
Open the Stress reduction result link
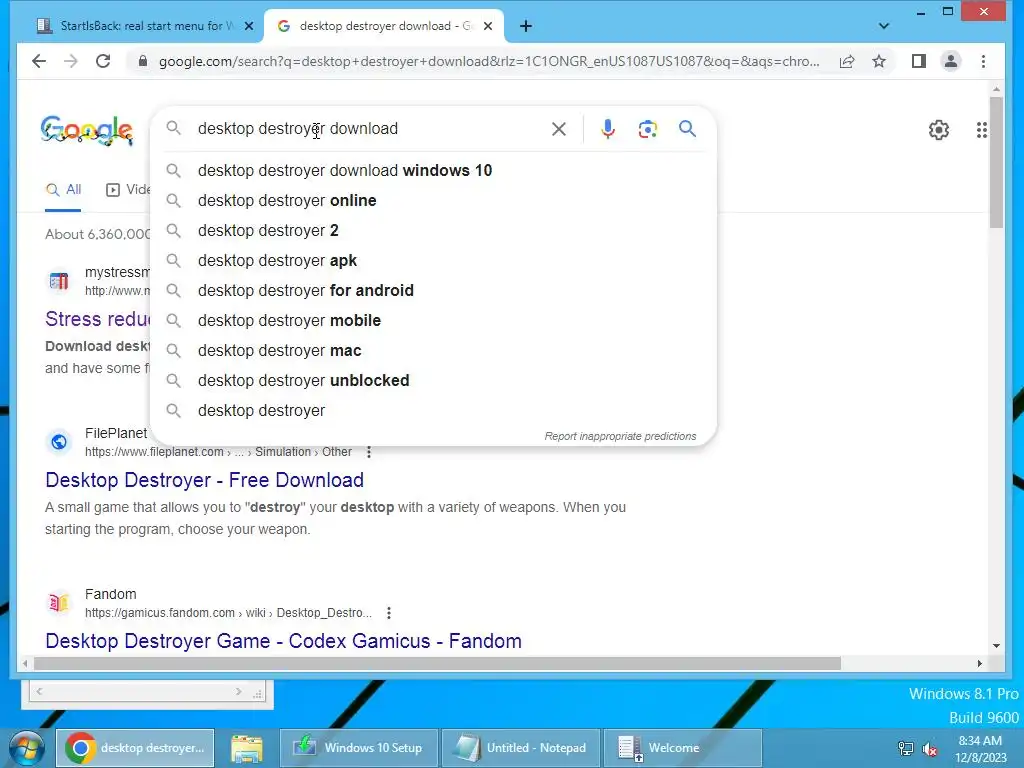tap(97, 319)
